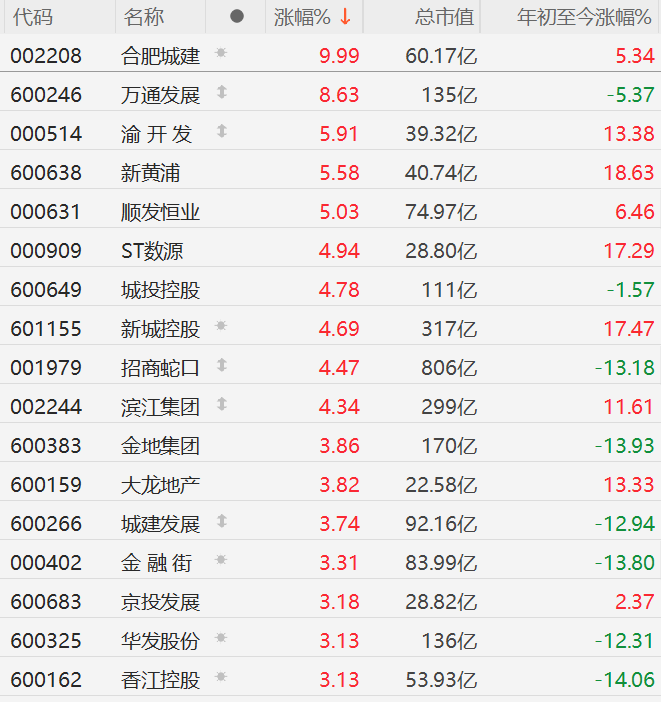The image size is (661, 702).
Task: Select stock code 600383
Action: point(46,445)
